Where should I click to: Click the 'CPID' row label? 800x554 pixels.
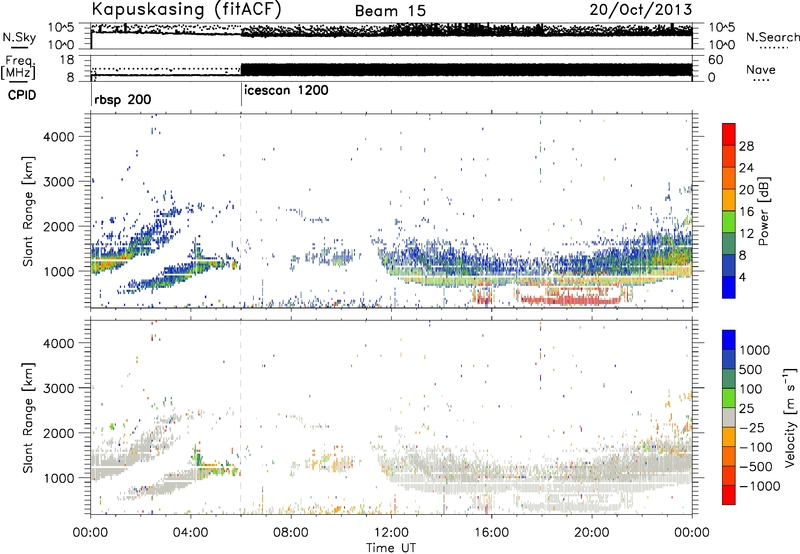pos(22,95)
